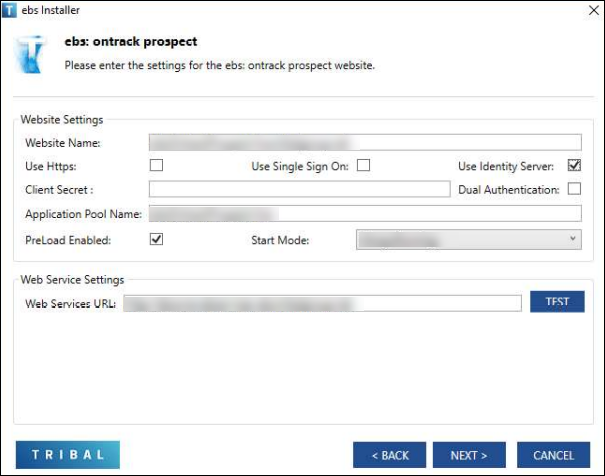Click the 'Web Service Settings' group label
The height and width of the screenshot is (476, 605).
pos(73,280)
